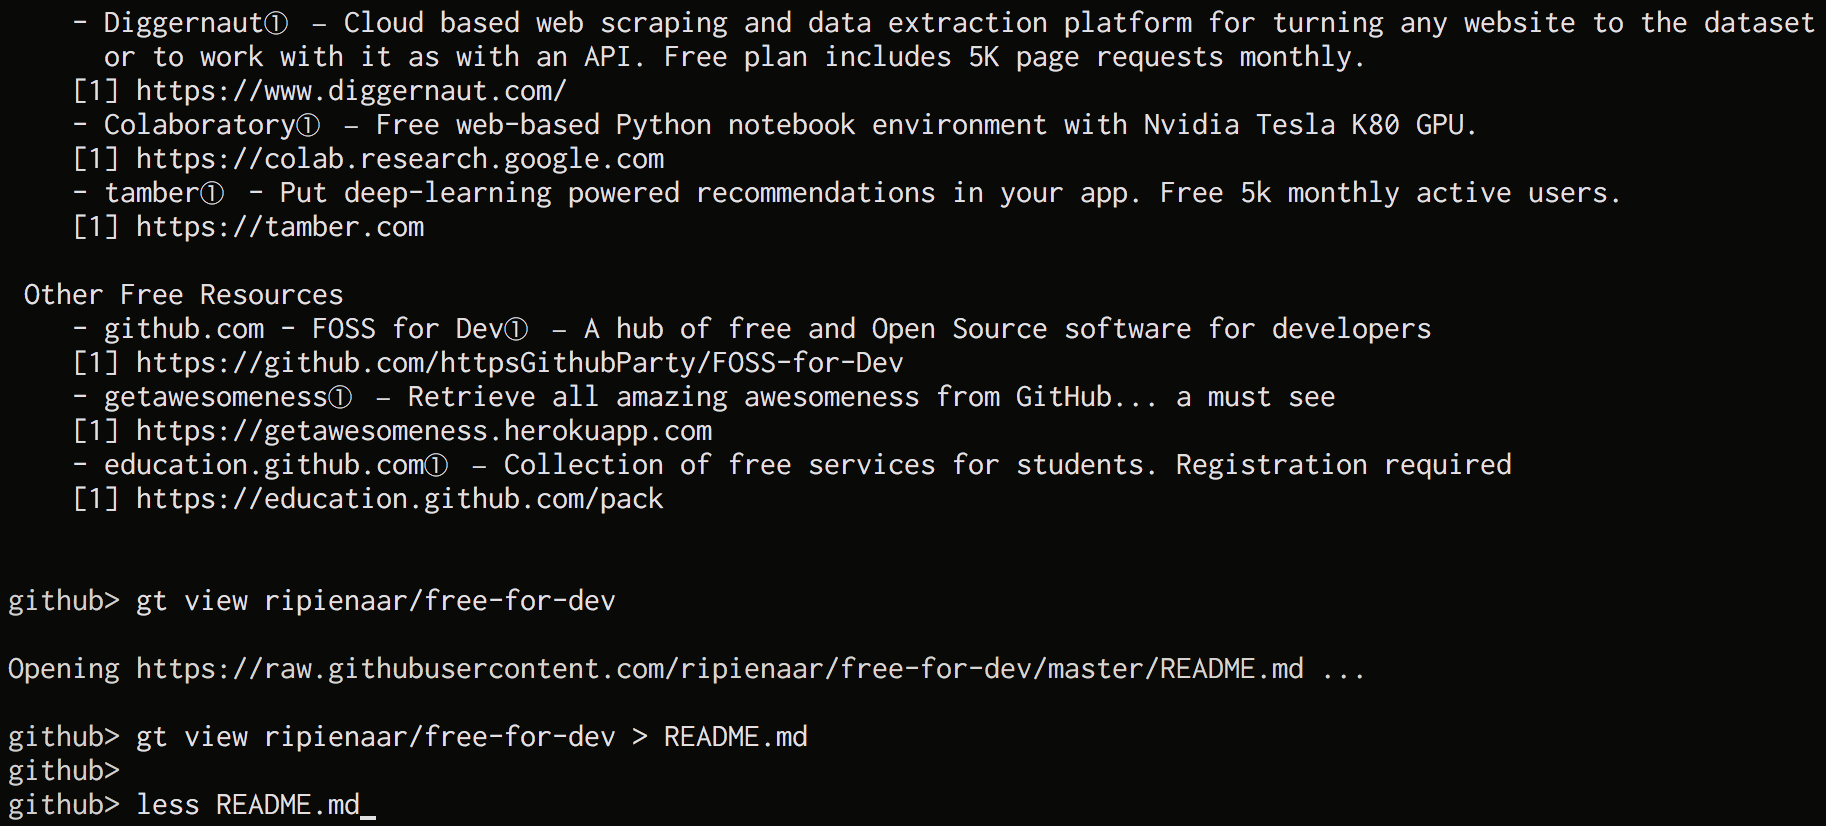Click the tamber circled-one reference marker

213,193
